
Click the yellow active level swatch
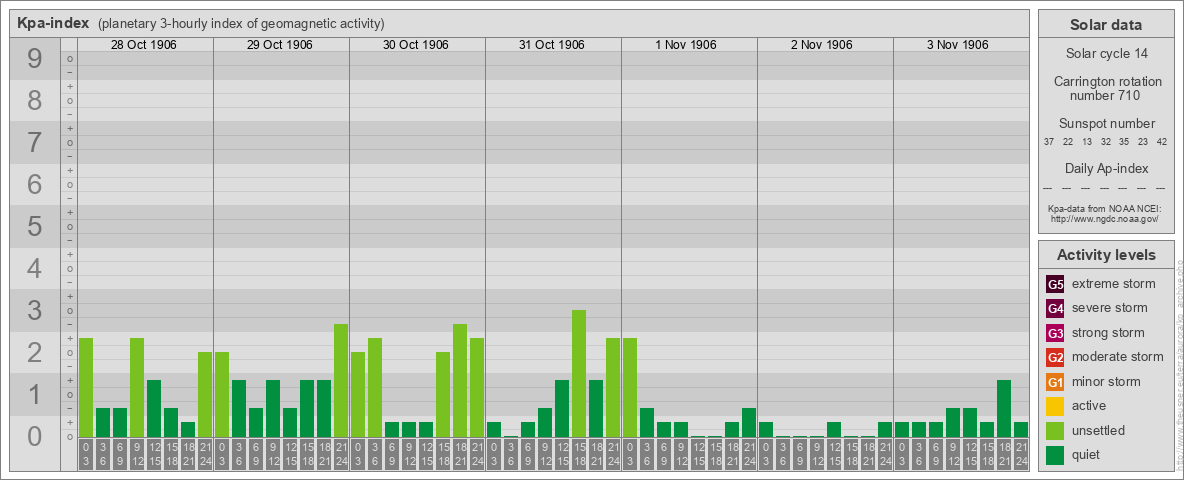pos(1055,406)
